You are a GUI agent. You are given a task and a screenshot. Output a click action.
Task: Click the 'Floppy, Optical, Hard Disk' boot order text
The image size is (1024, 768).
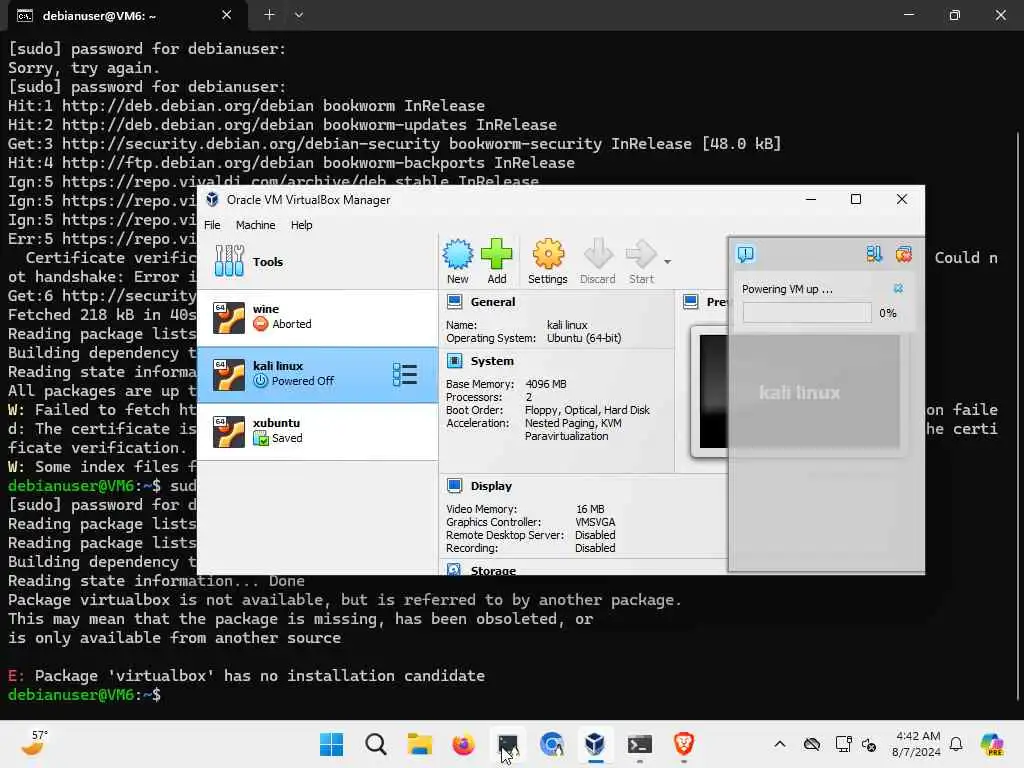(x=587, y=410)
